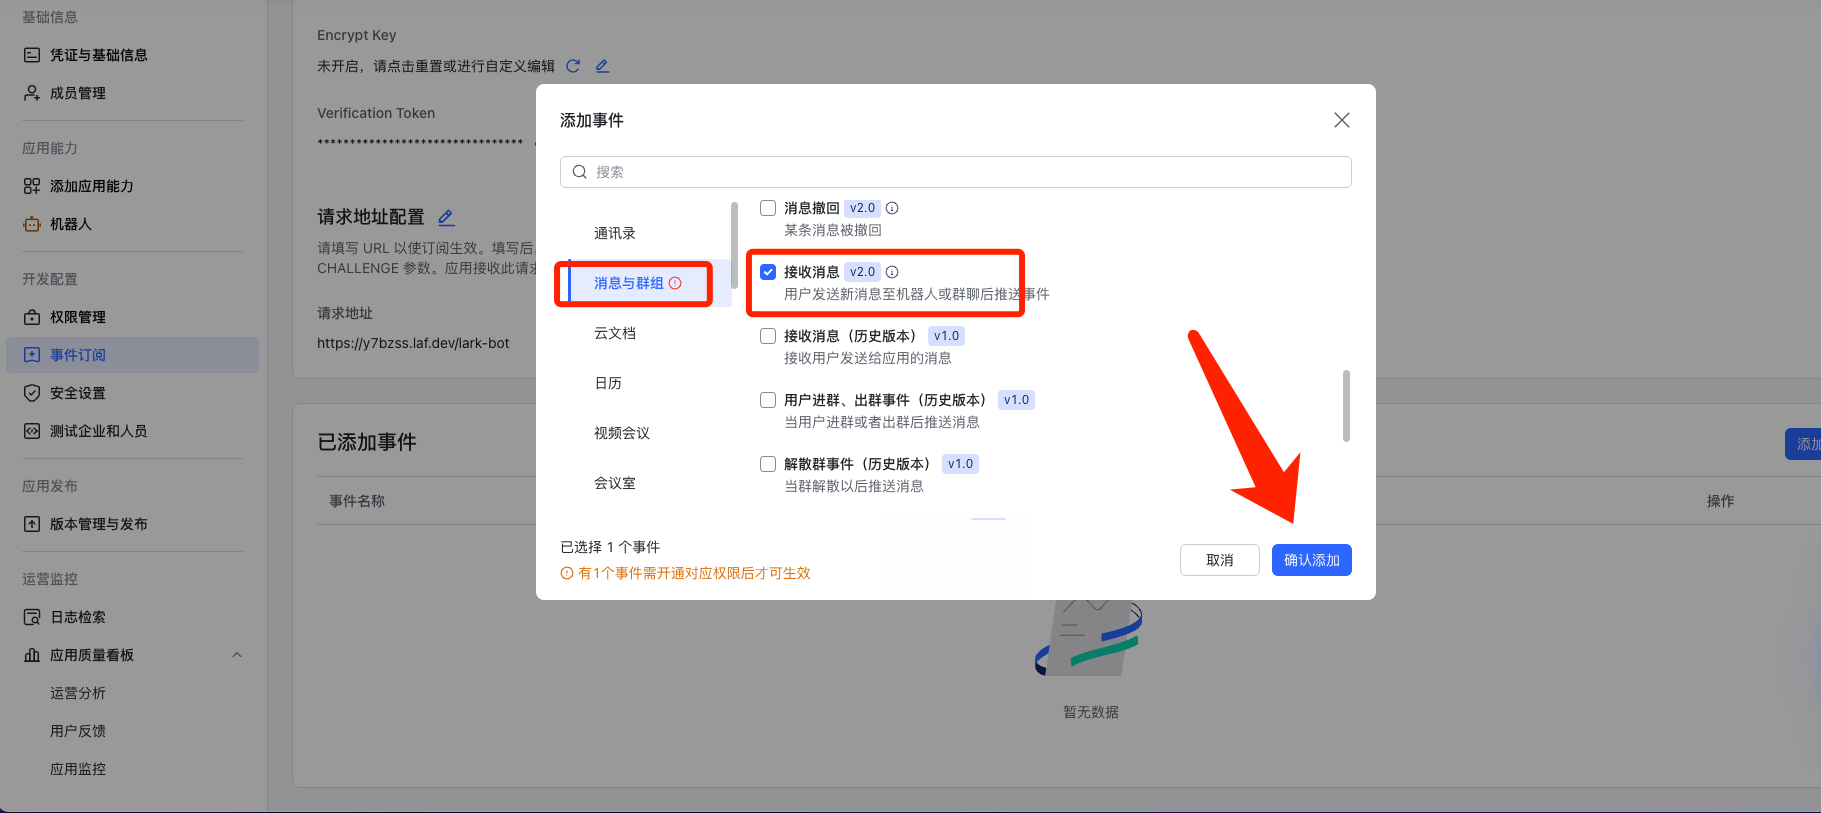Viewport: 1821px width, 813px height.
Task: Check the 消息撤回 event checkbox
Action: 768,208
